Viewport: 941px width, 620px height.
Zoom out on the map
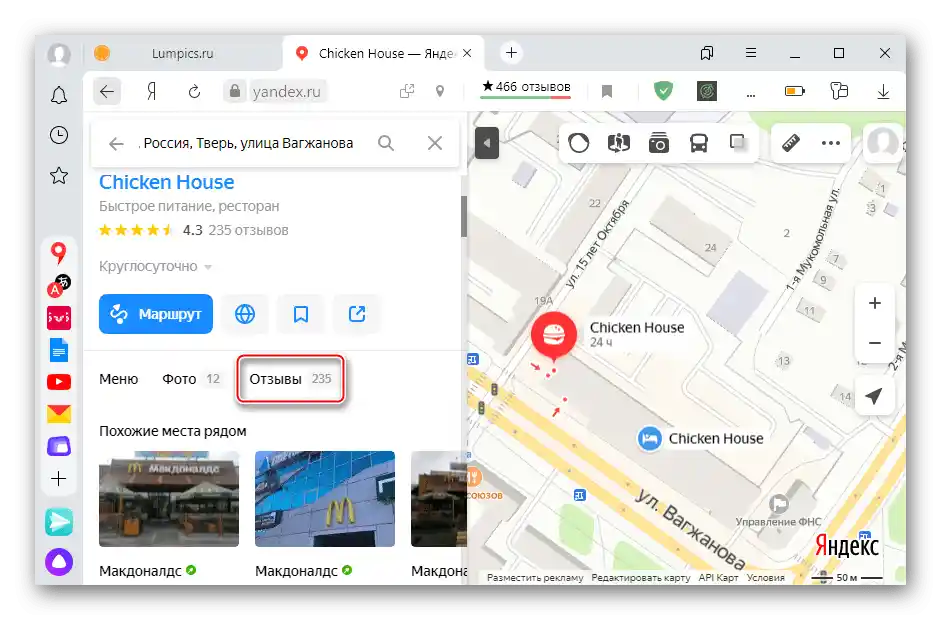click(x=874, y=343)
